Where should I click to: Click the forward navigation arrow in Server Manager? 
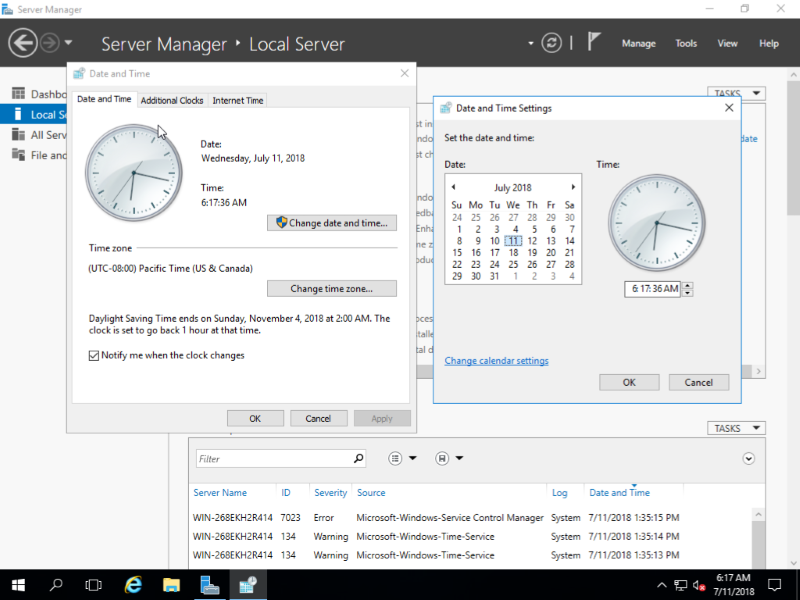50,43
